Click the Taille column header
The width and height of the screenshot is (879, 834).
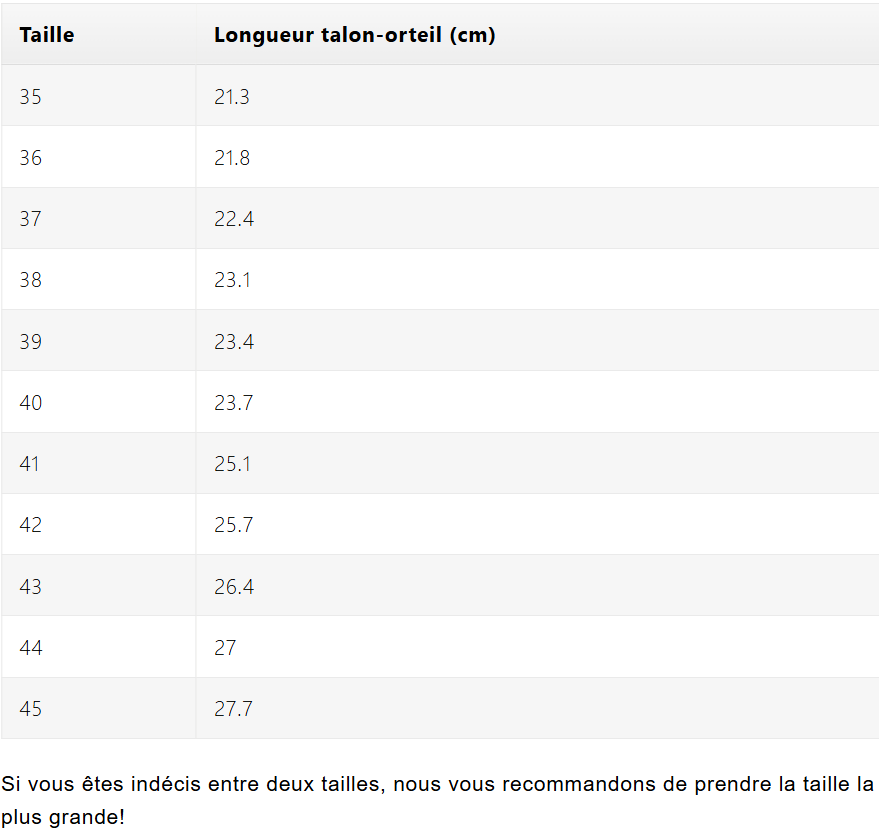point(47,35)
